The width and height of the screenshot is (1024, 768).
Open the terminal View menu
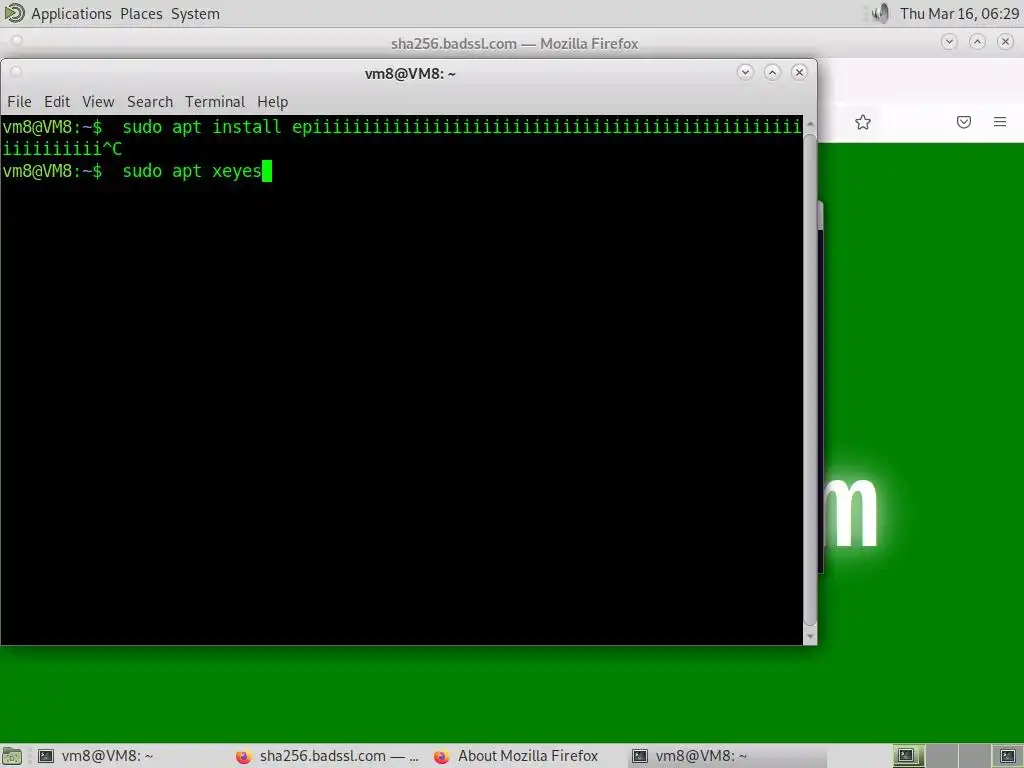pyautogui.click(x=98, y=102)
